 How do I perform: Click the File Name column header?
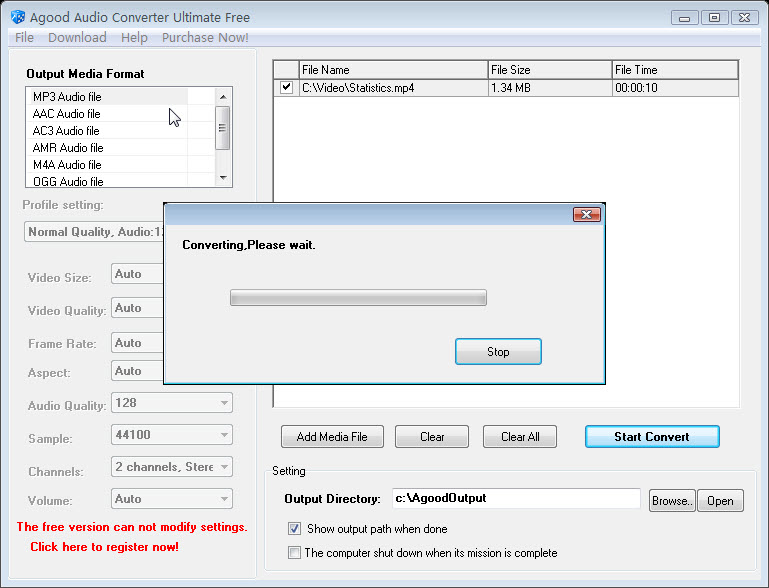point(393,70)
